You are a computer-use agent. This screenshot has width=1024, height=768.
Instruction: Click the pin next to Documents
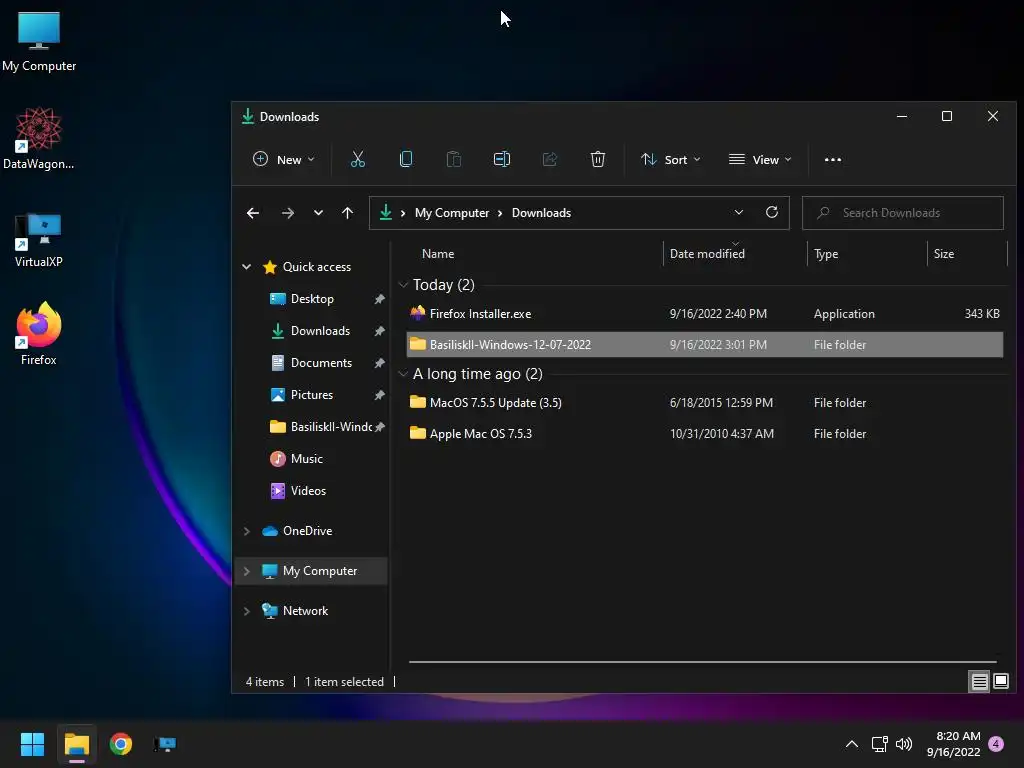tap(379, 363)
